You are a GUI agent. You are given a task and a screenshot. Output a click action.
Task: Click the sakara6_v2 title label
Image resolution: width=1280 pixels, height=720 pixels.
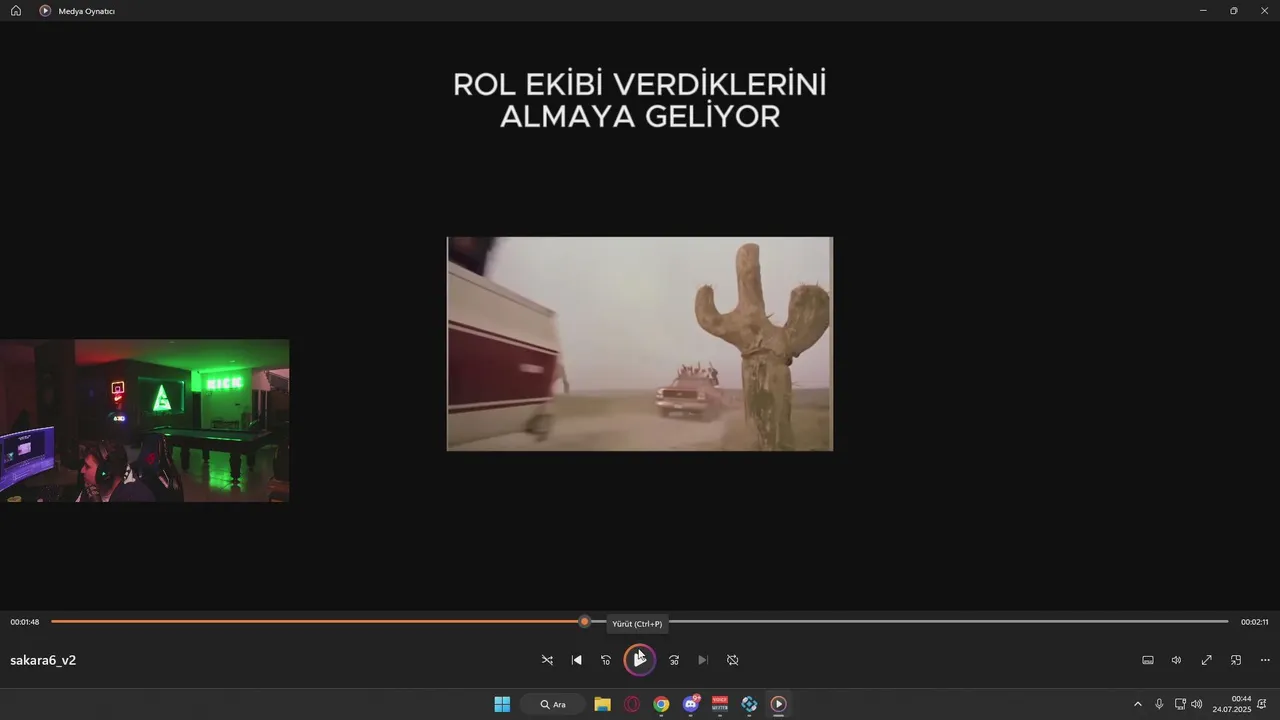point(43,660)
